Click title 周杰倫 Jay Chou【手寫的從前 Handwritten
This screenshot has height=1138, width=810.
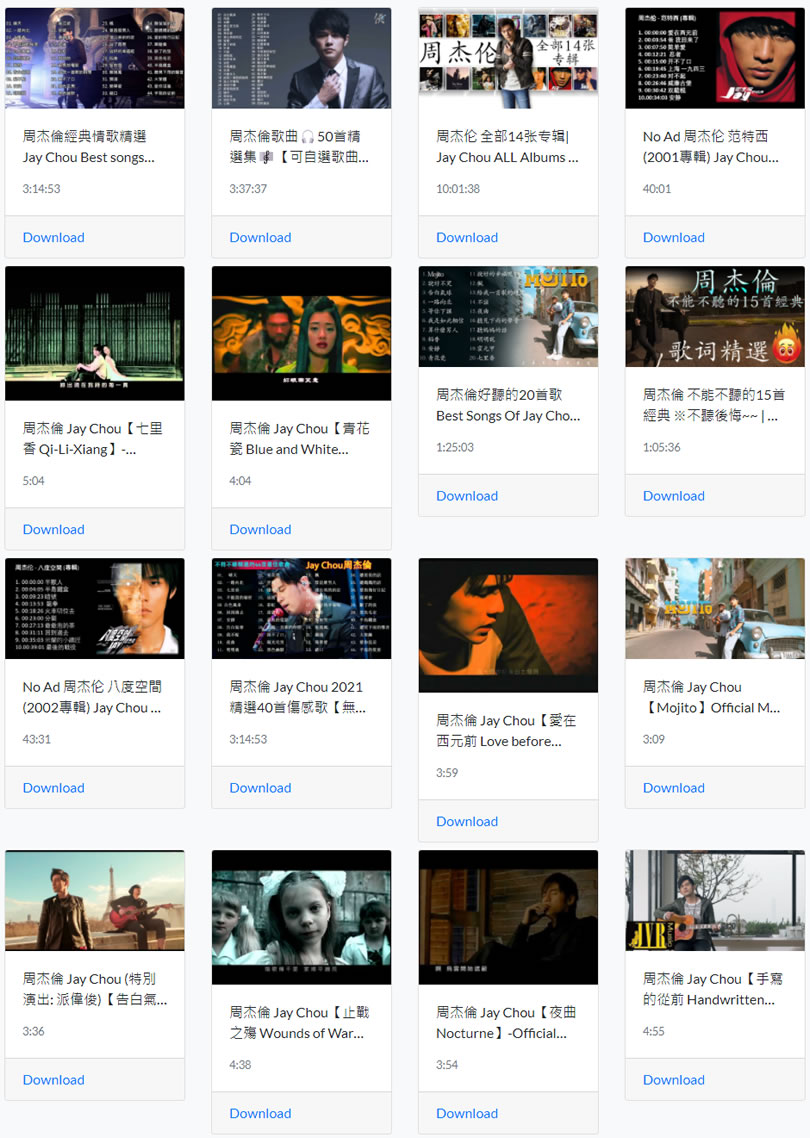[x=713, y=988]
